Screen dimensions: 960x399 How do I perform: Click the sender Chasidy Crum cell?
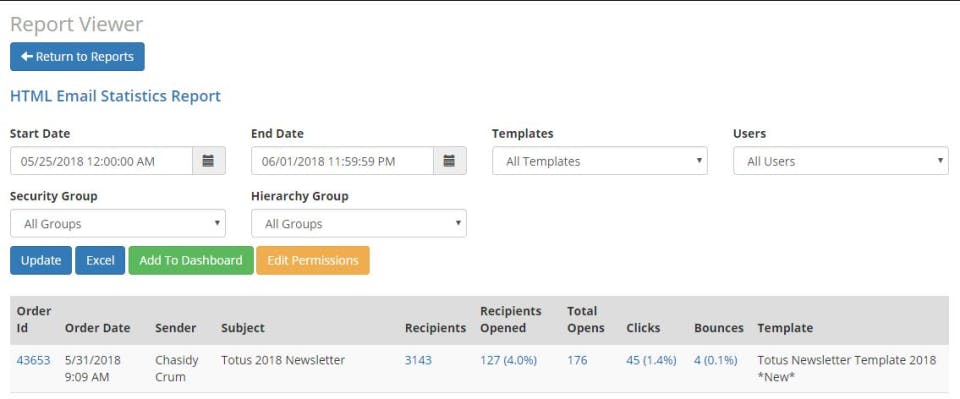pos(176,368)
